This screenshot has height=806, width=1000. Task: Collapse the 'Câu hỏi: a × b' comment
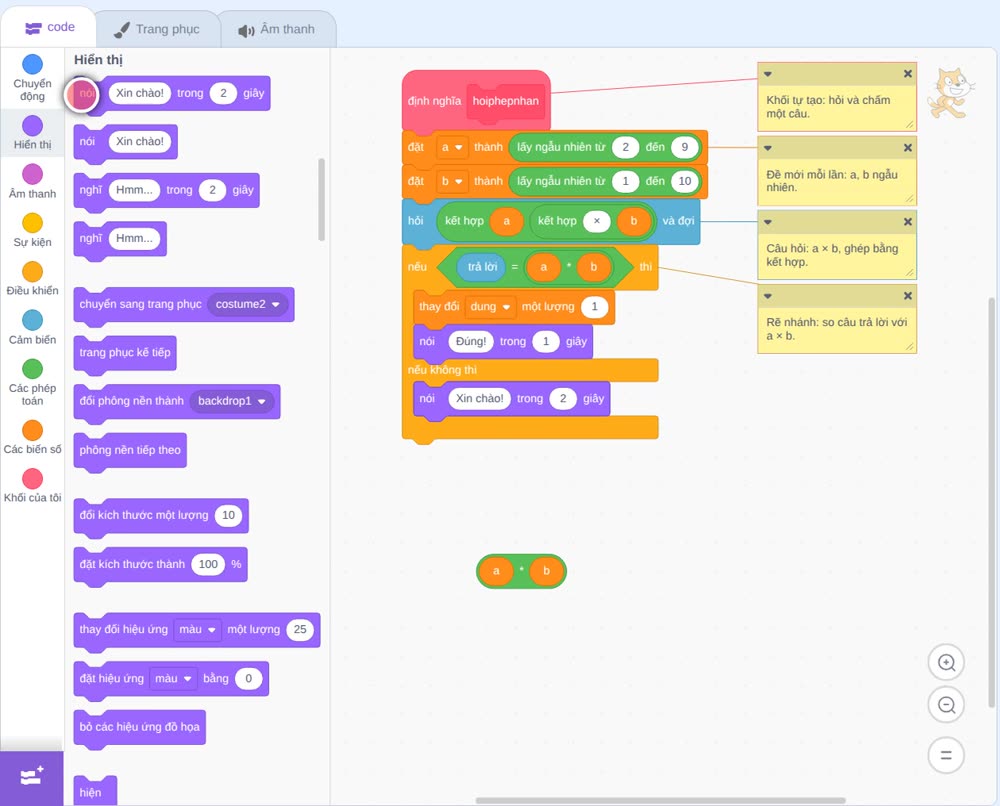768,222
